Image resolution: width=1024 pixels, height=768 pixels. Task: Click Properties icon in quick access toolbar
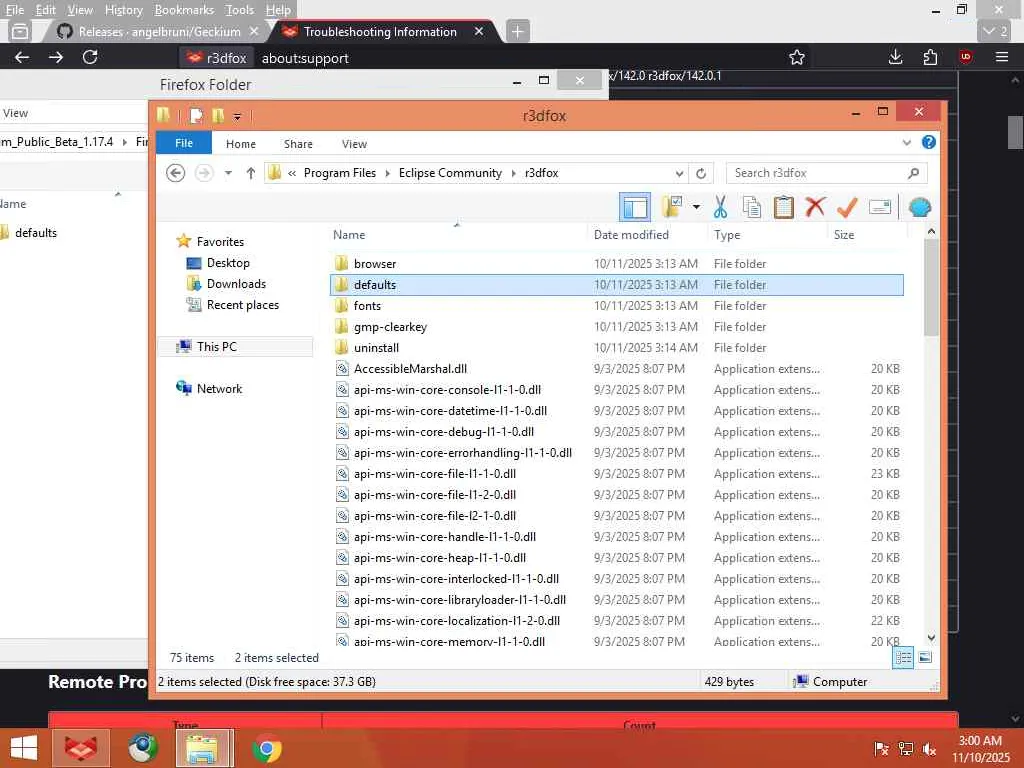pyautogui.click(x=195, y=116)
